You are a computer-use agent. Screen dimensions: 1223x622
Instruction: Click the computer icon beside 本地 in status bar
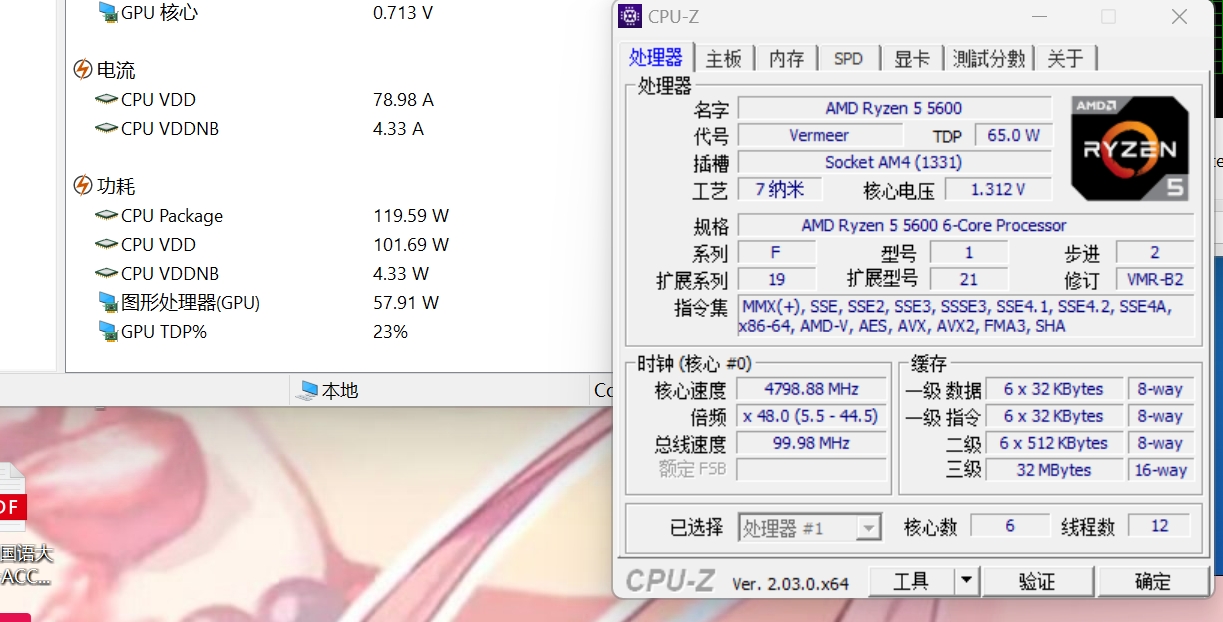tap(306, 391)
